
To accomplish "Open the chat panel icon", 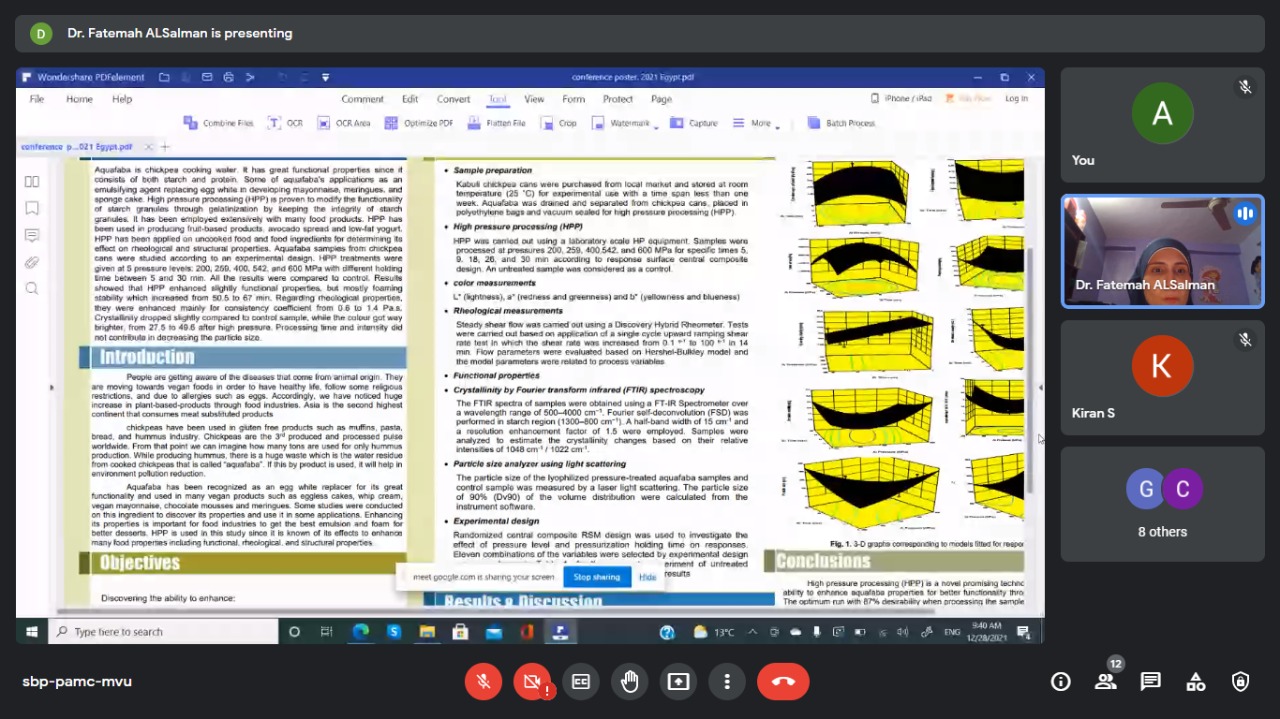I will pyautogui.click(x=1151, y=682).
